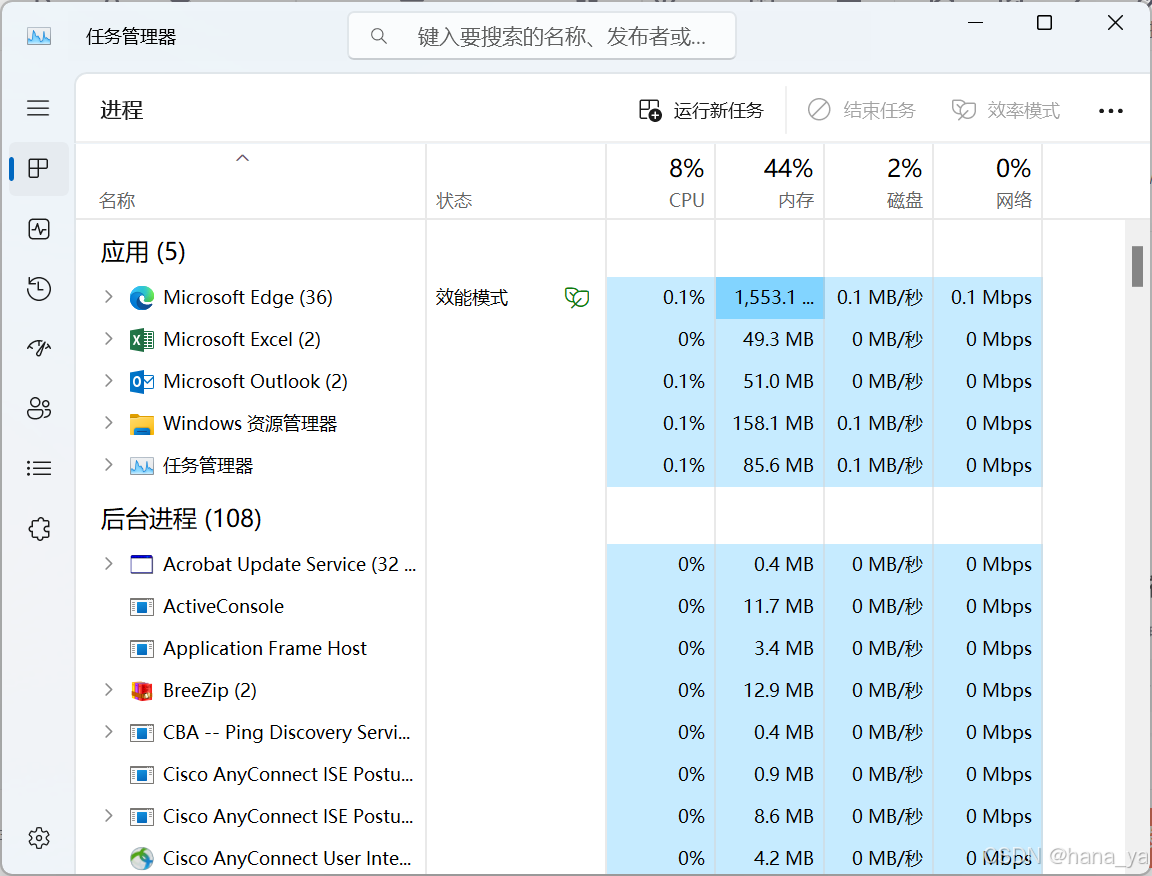
Task: Click the 任务管理器 process row icon
Action: tap(141, 466)
